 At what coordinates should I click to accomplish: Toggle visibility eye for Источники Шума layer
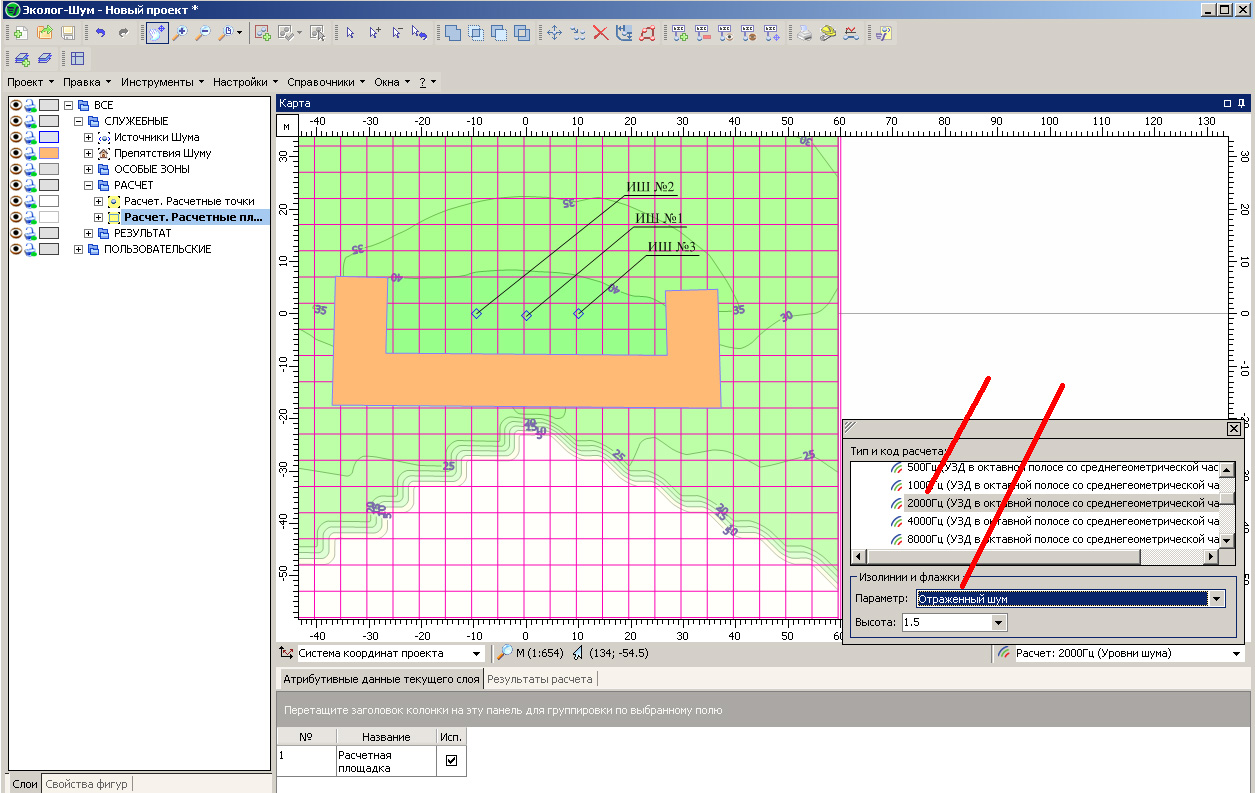(x=15, y=137)
